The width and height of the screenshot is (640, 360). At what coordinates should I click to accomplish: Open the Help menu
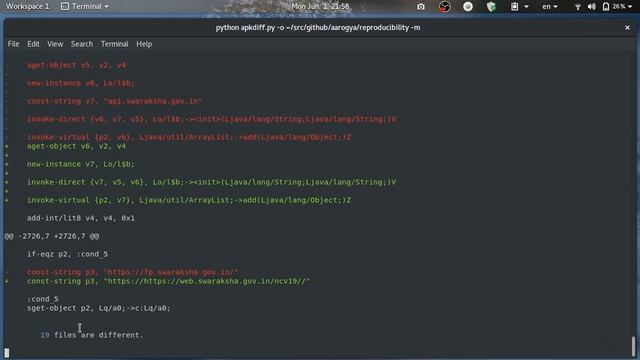[144, 44]
